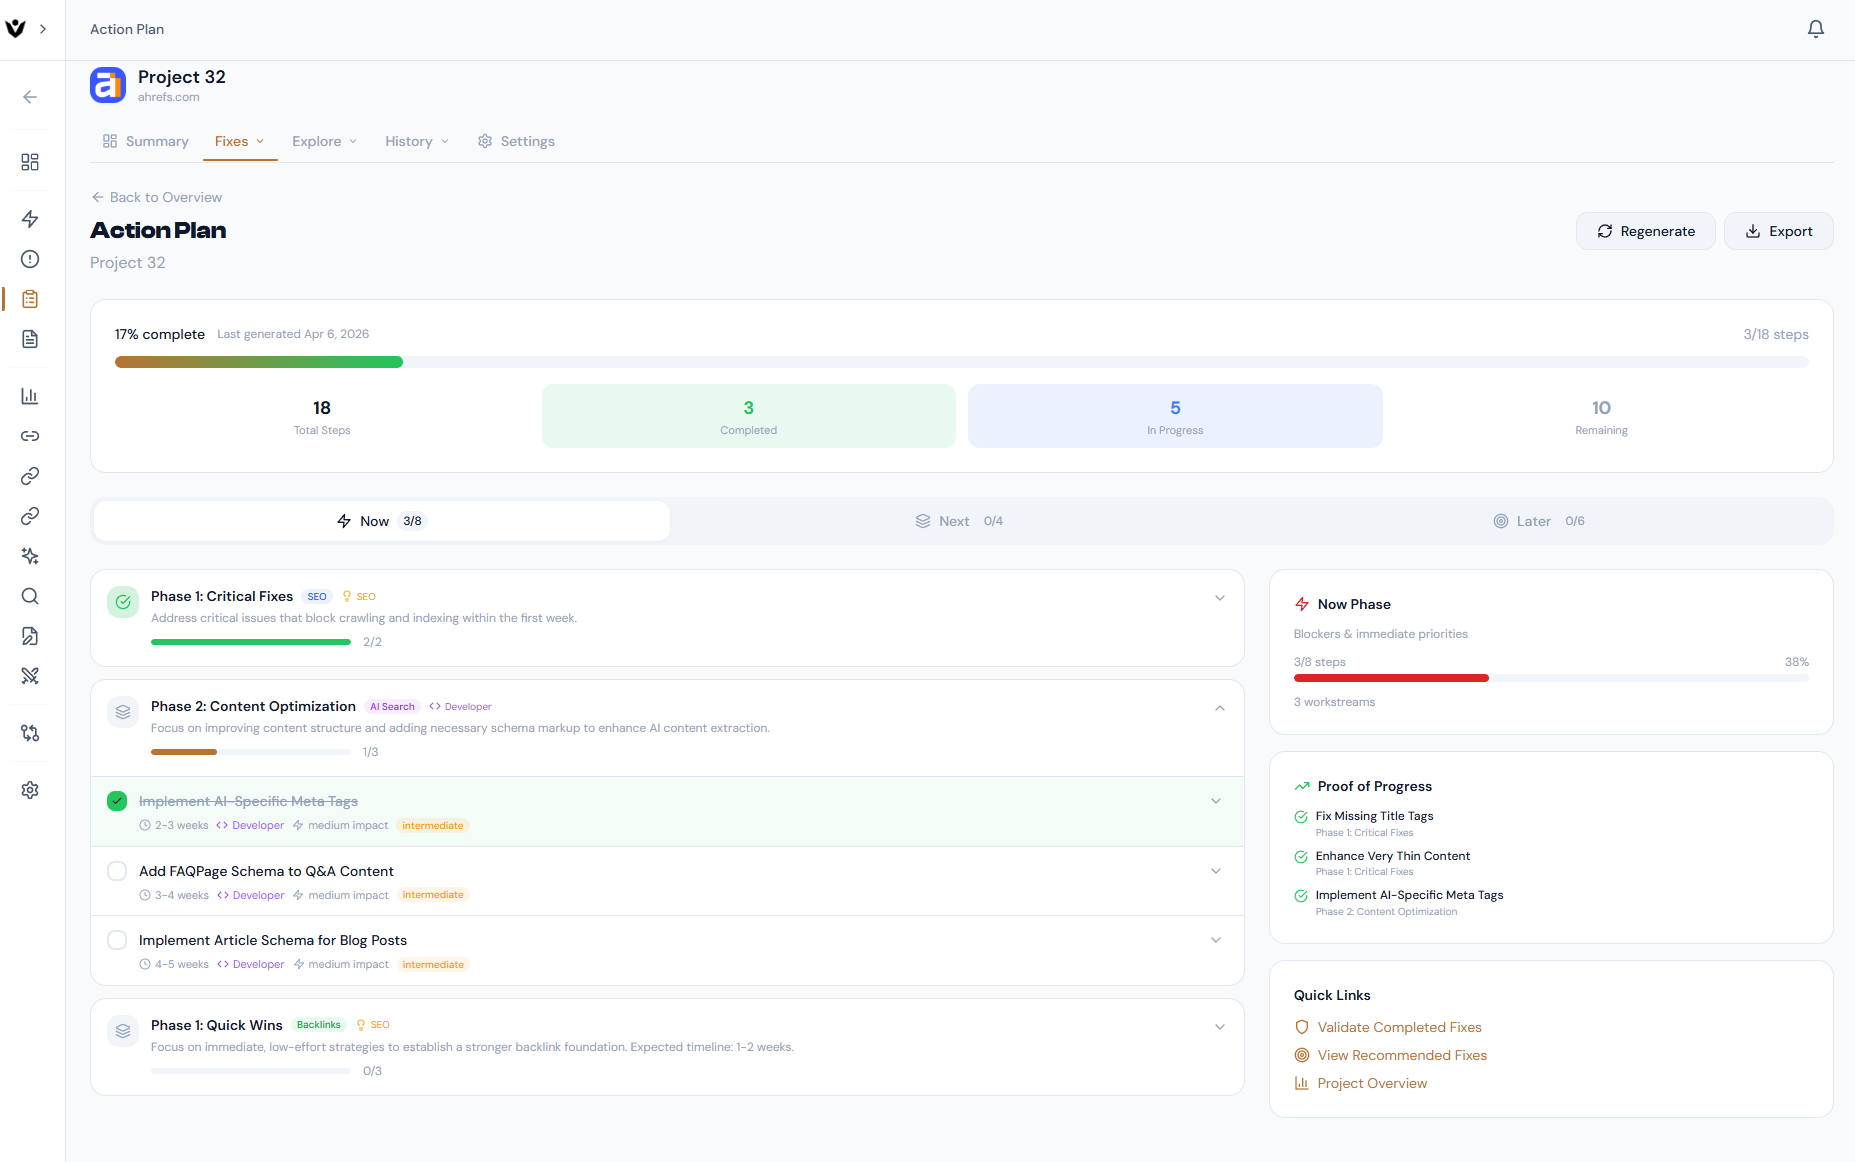Open the sparkles AI sidebar icon
Viewport: 1855px width, 1162px height.
click(x=30, y=556)
